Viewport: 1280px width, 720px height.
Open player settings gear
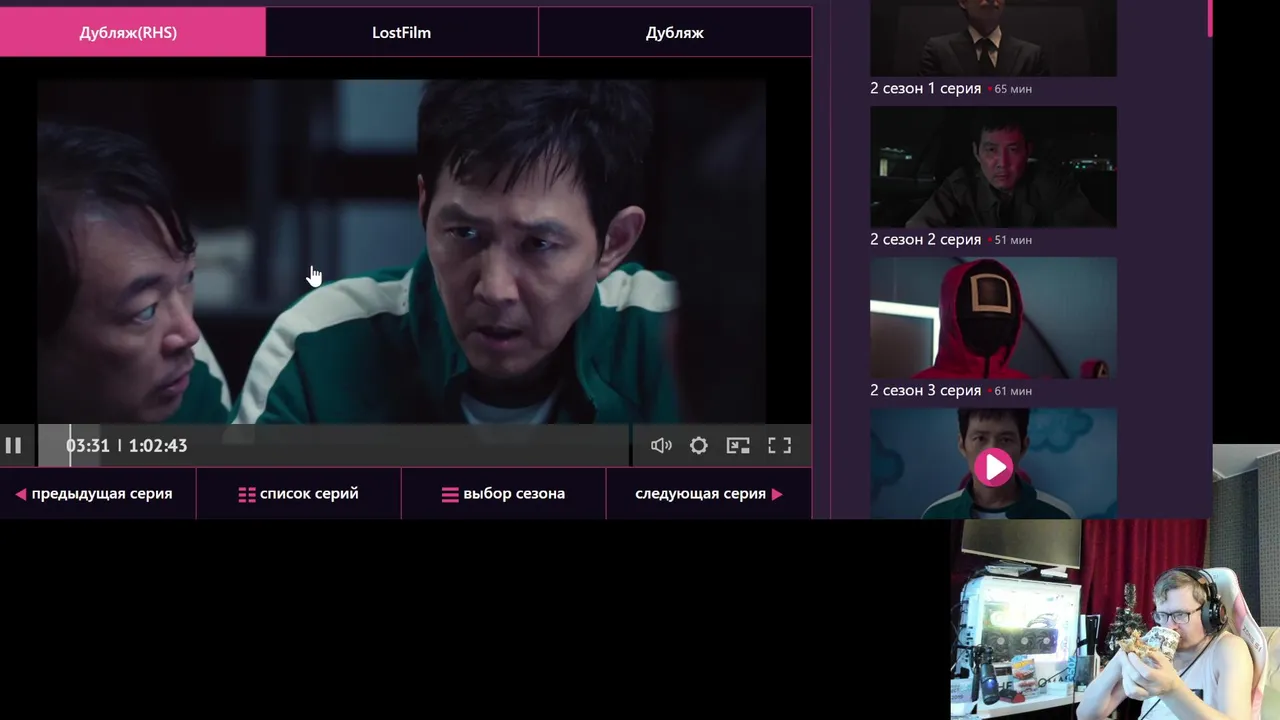(x=699, y=446)
